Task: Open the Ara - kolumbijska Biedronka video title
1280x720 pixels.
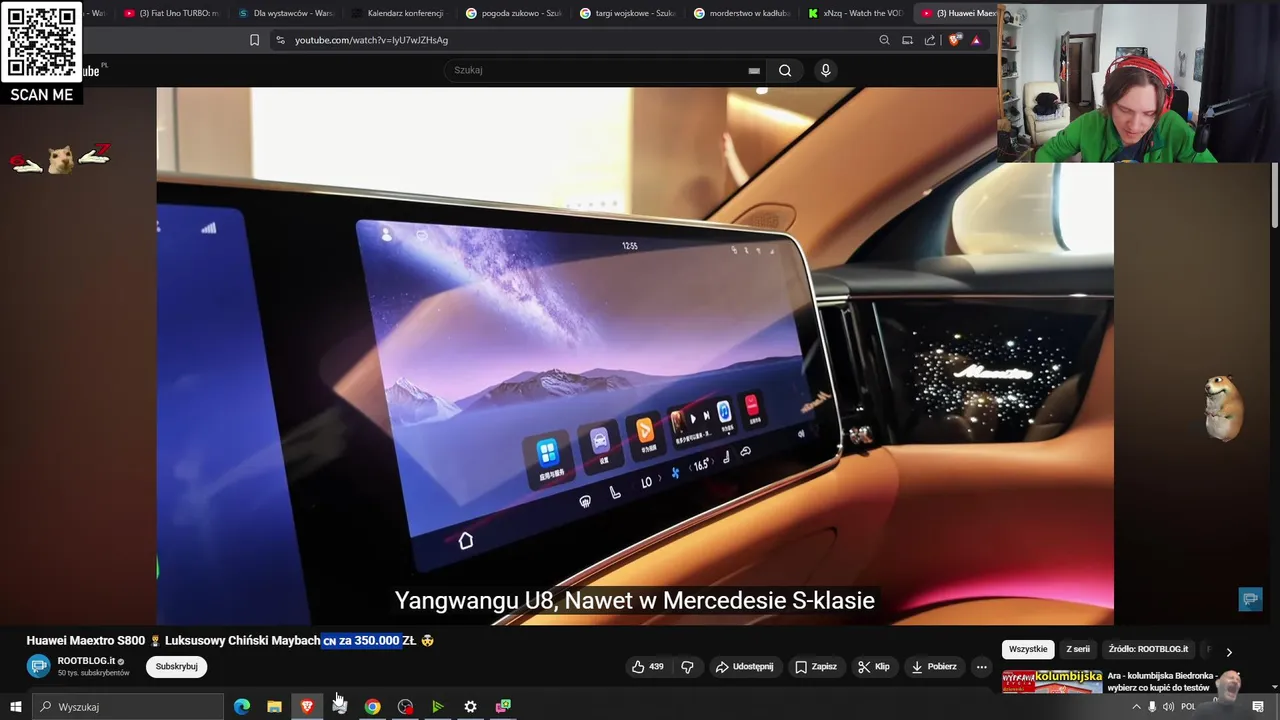Action: coord(1163,682)
